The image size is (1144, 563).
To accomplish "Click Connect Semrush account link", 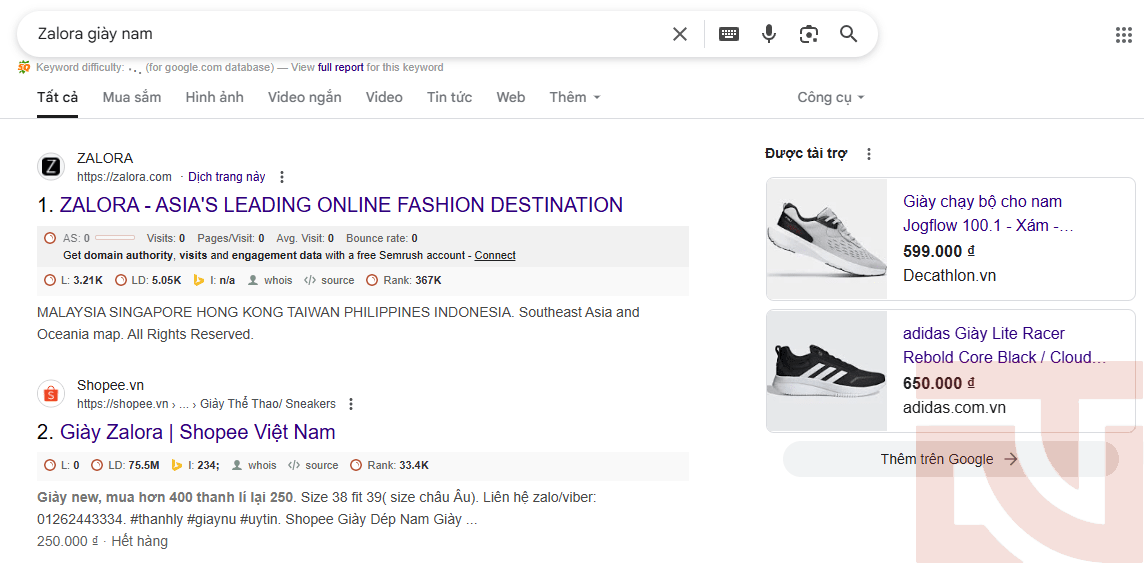I will point(495,255).
